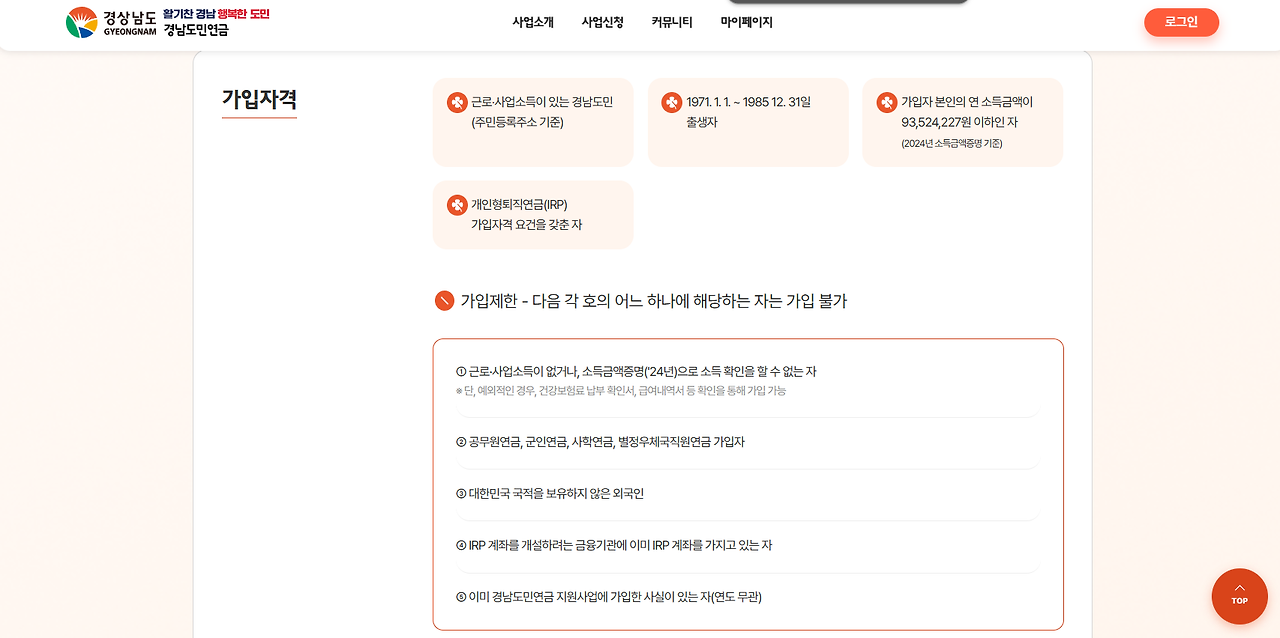
Task: Click the clover icon beside 1971. 1. 1. birth range
Action: [x=672, y=102]
